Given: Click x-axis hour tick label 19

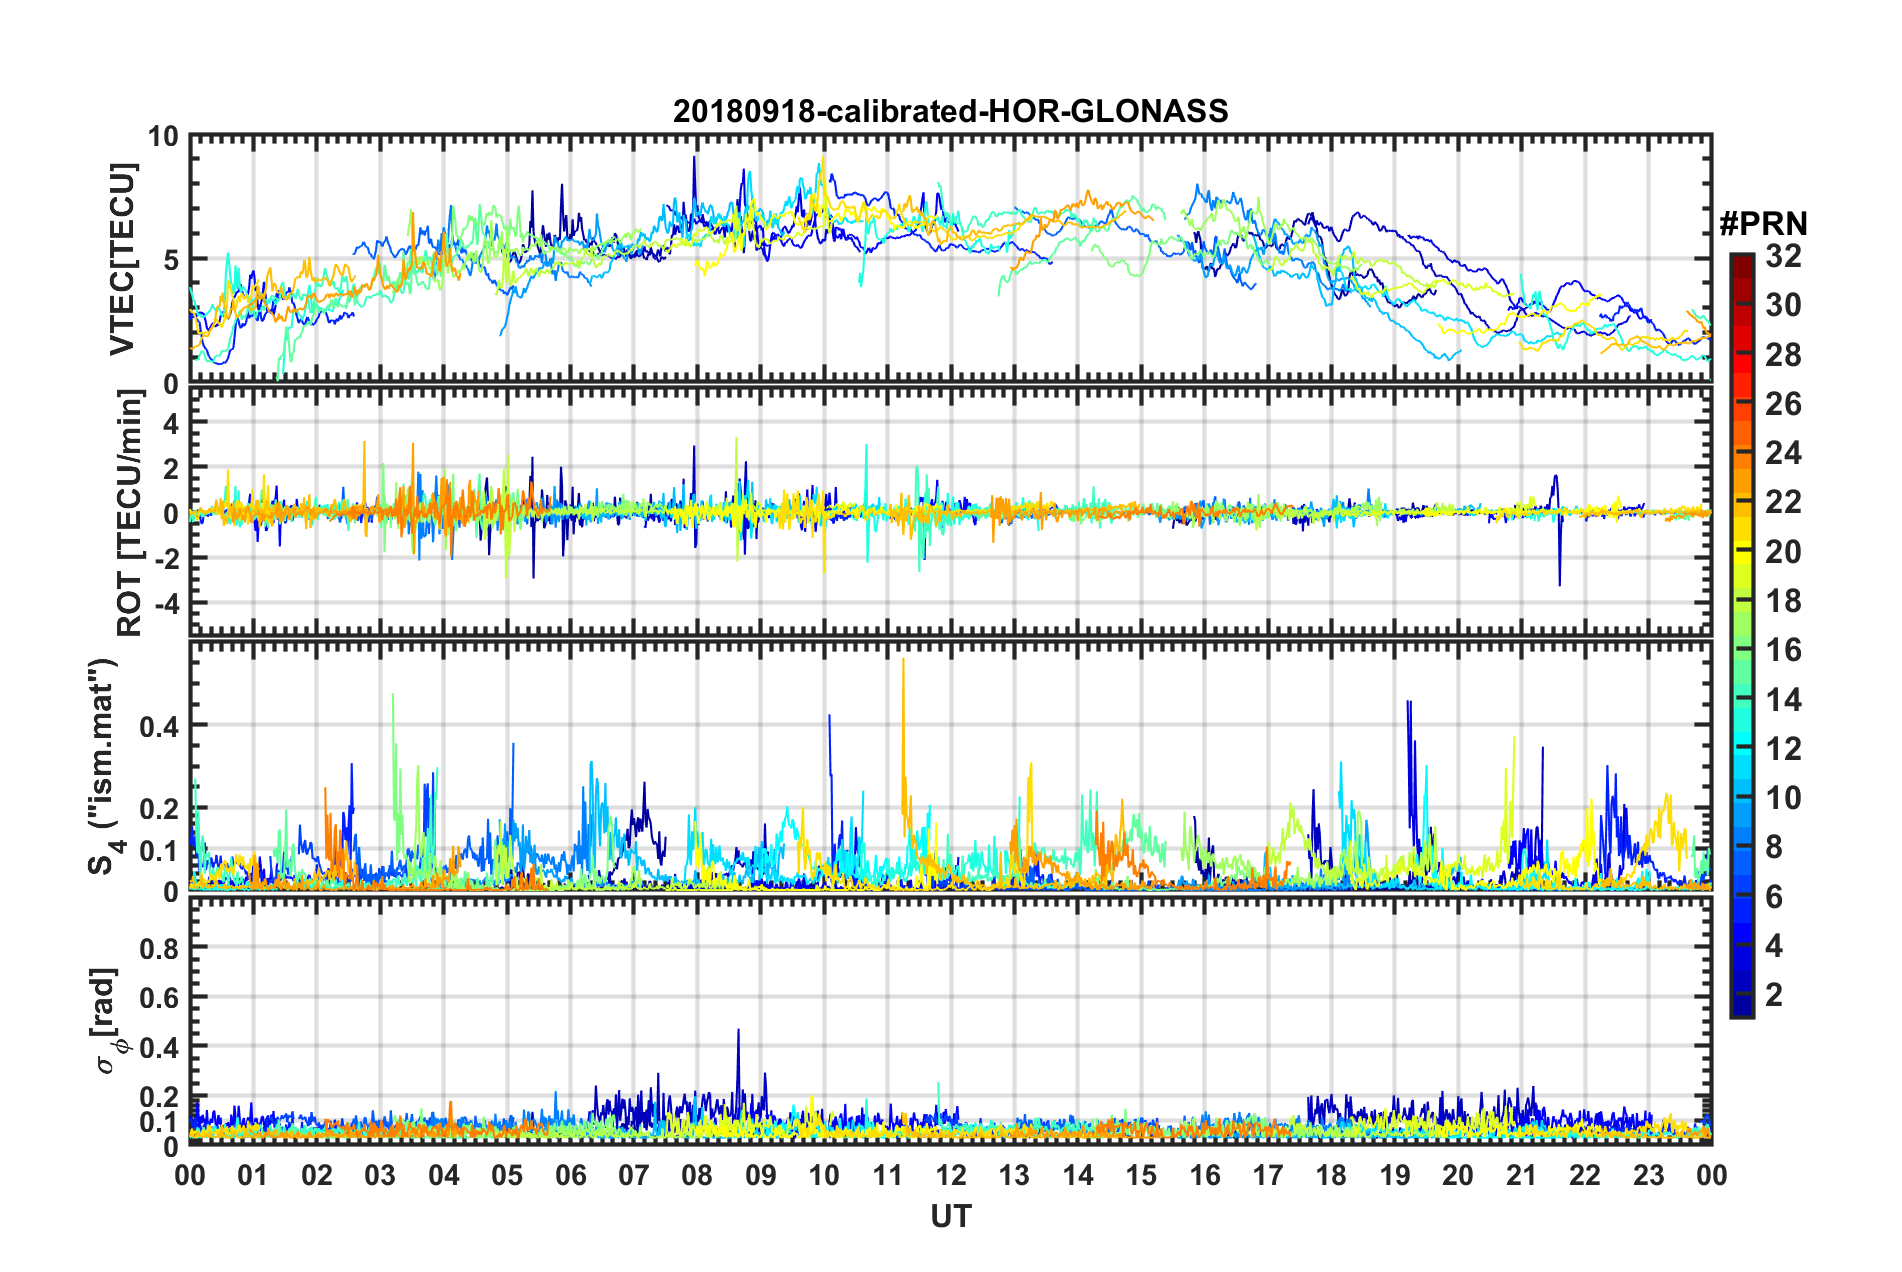Looking at the screenshot, I should click(1395, 1175).
